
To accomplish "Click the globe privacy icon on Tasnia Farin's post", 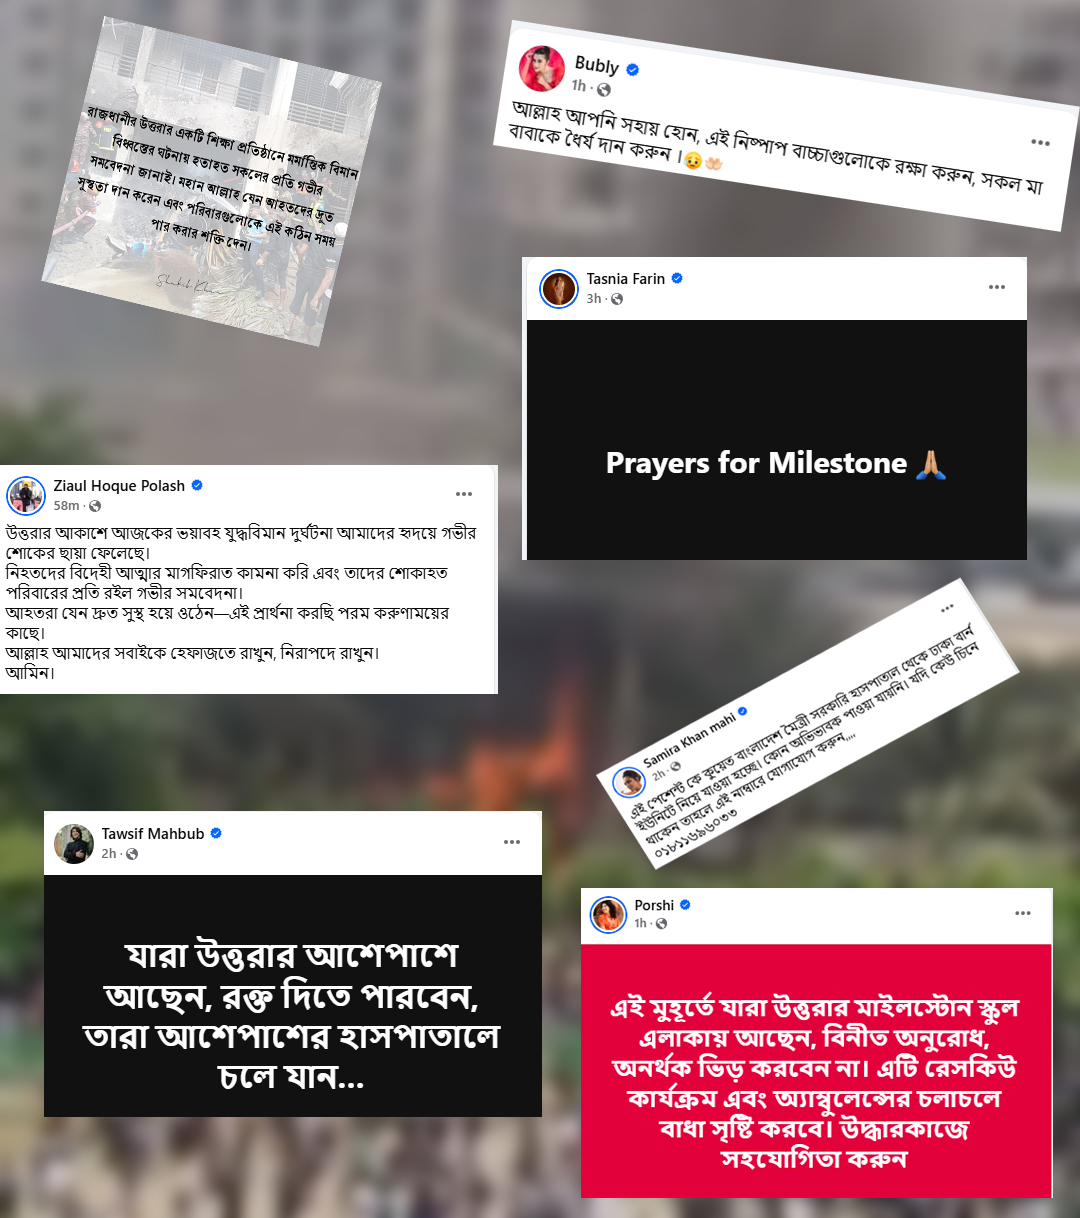I will [x=617, y=299].
